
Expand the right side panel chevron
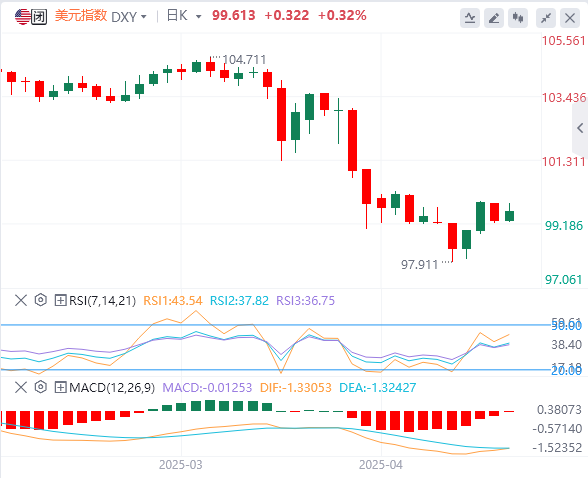(580, 128)
